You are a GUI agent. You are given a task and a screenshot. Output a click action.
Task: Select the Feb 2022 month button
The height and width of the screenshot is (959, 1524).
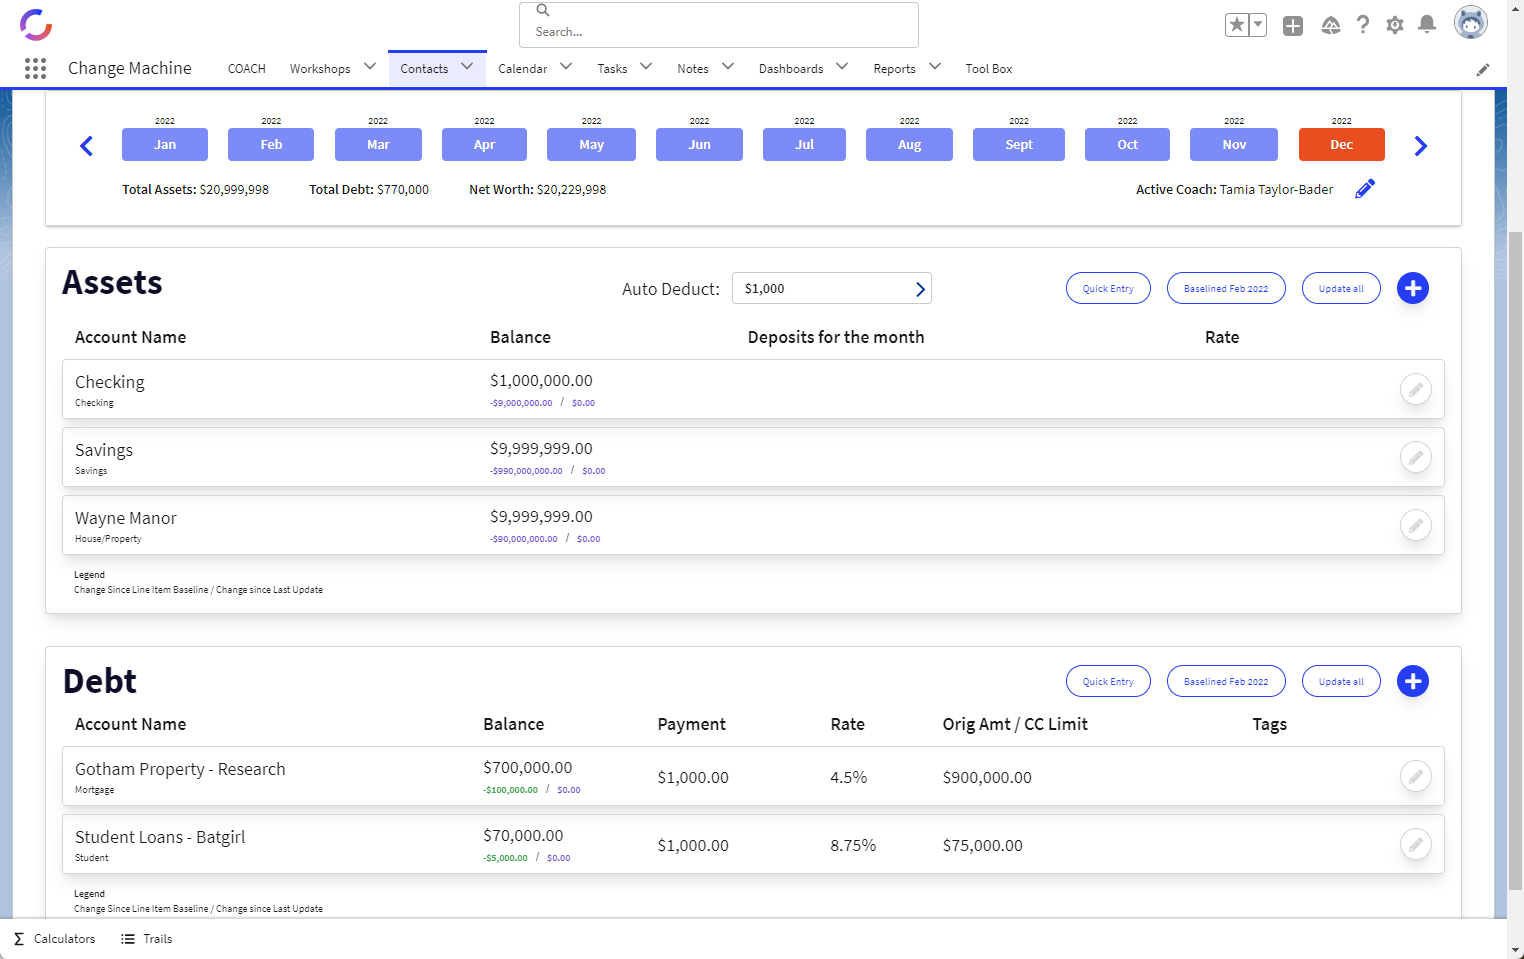point(271,145)
